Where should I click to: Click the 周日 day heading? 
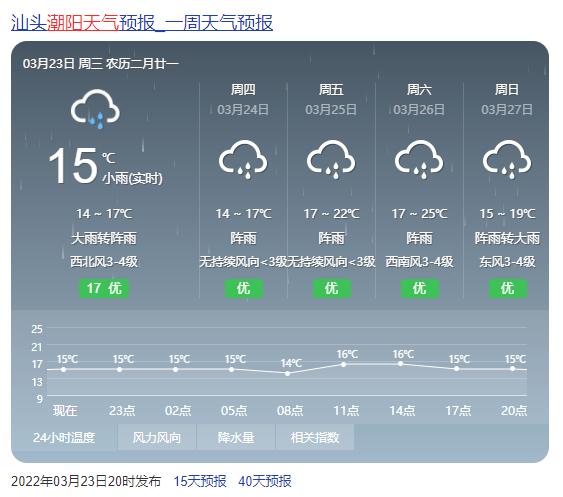tap(507, 89)
